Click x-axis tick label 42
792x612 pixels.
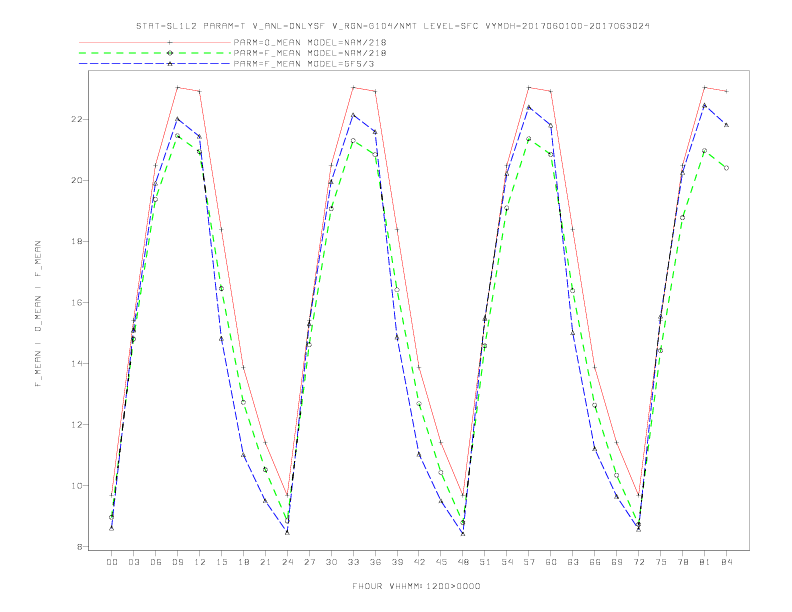(419, 562)
